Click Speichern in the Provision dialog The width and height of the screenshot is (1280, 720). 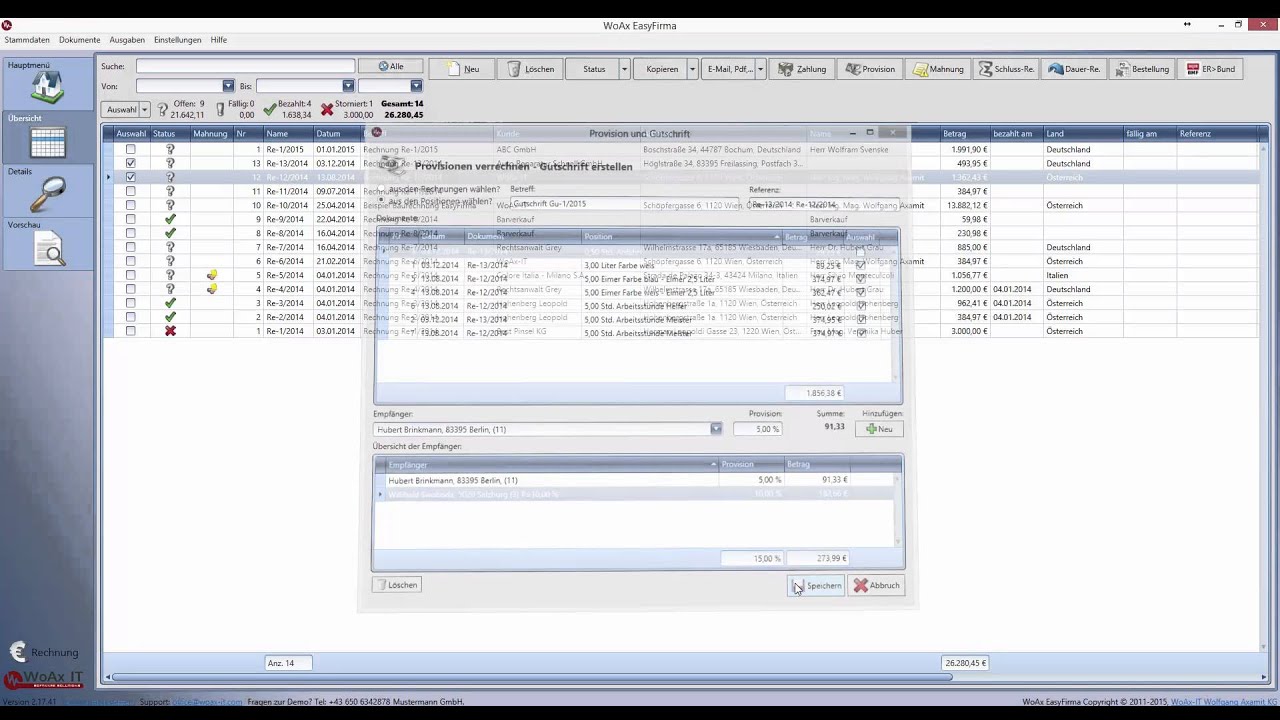click(817, 585)
